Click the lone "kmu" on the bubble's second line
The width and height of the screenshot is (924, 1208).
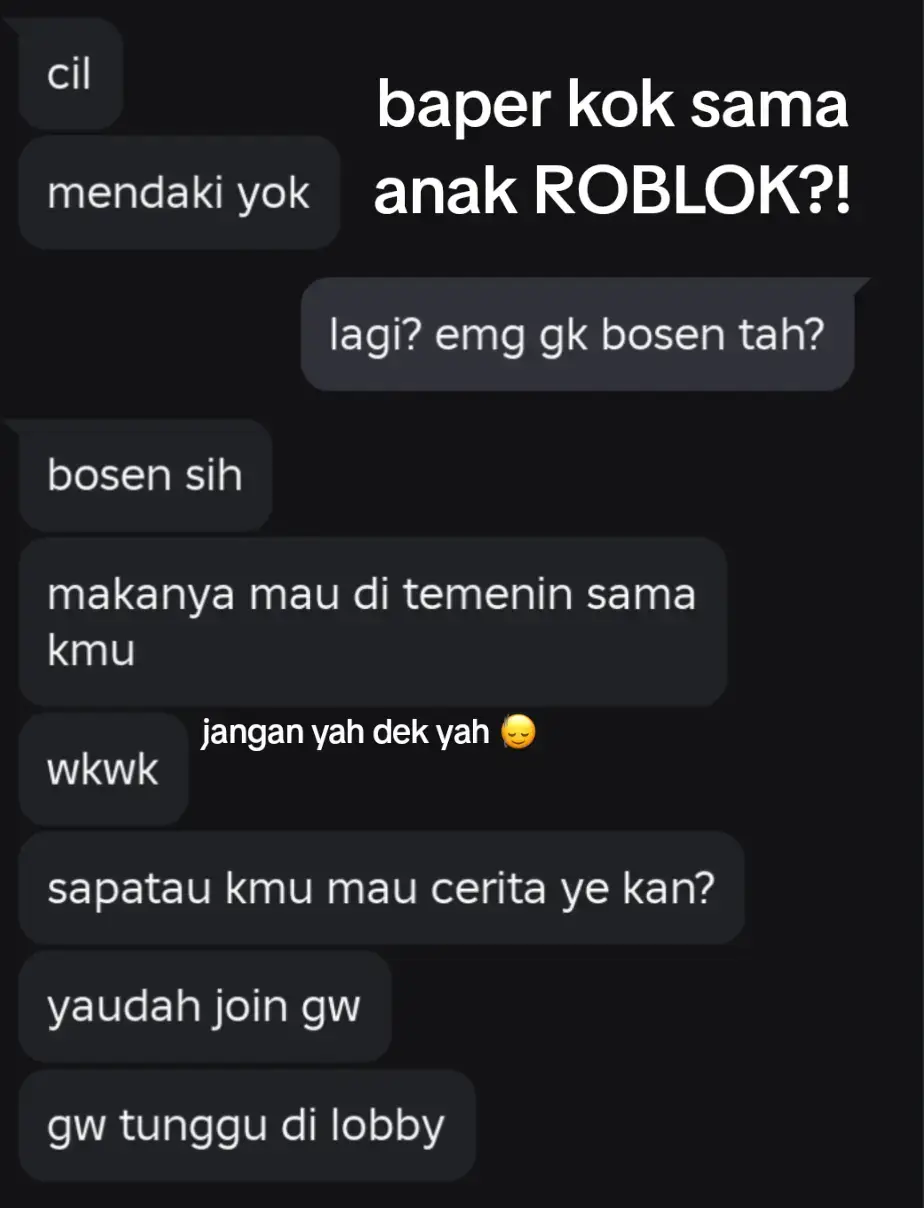point(91,652)
